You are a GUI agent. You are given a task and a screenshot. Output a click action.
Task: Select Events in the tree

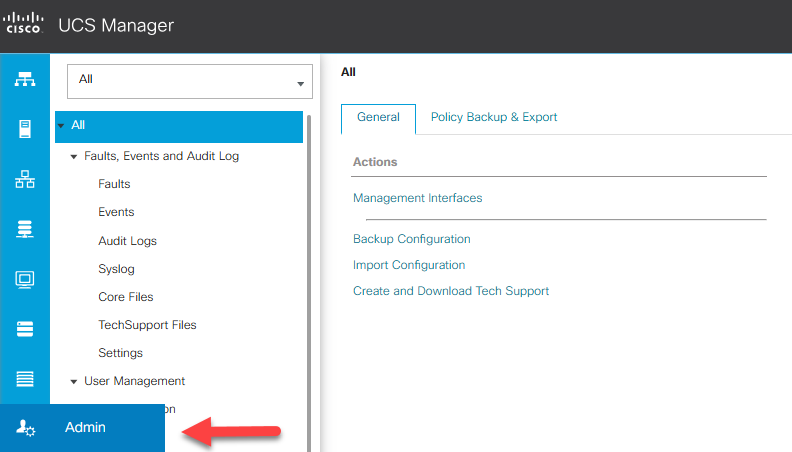click(x=116, y=212)
